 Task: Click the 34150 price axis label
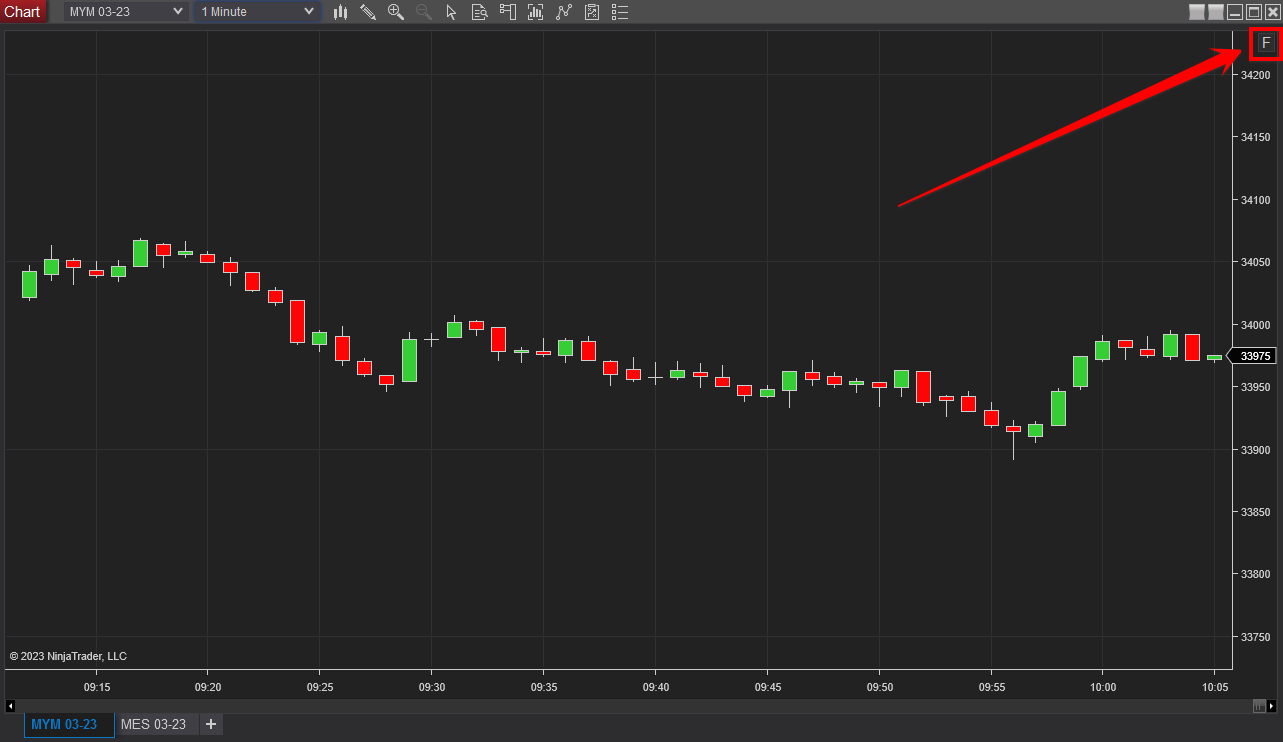pyautogui.click(x=1254, y=137)
